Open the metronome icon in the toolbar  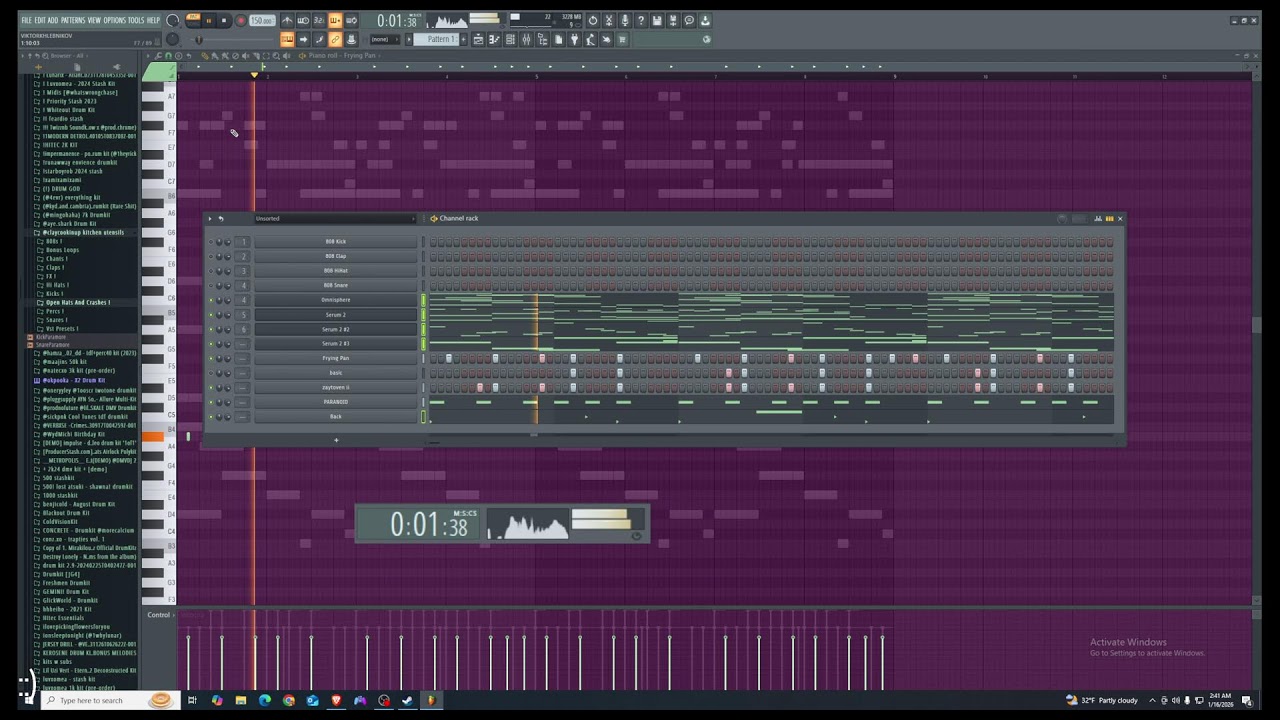[x=287, y=20]
